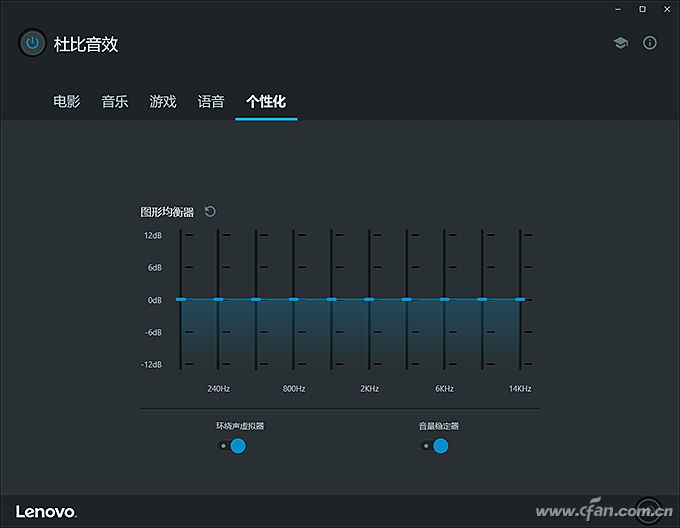Click the 0dB scale label
The width and height of the screenshot is (680, 528).
[155, 300]
